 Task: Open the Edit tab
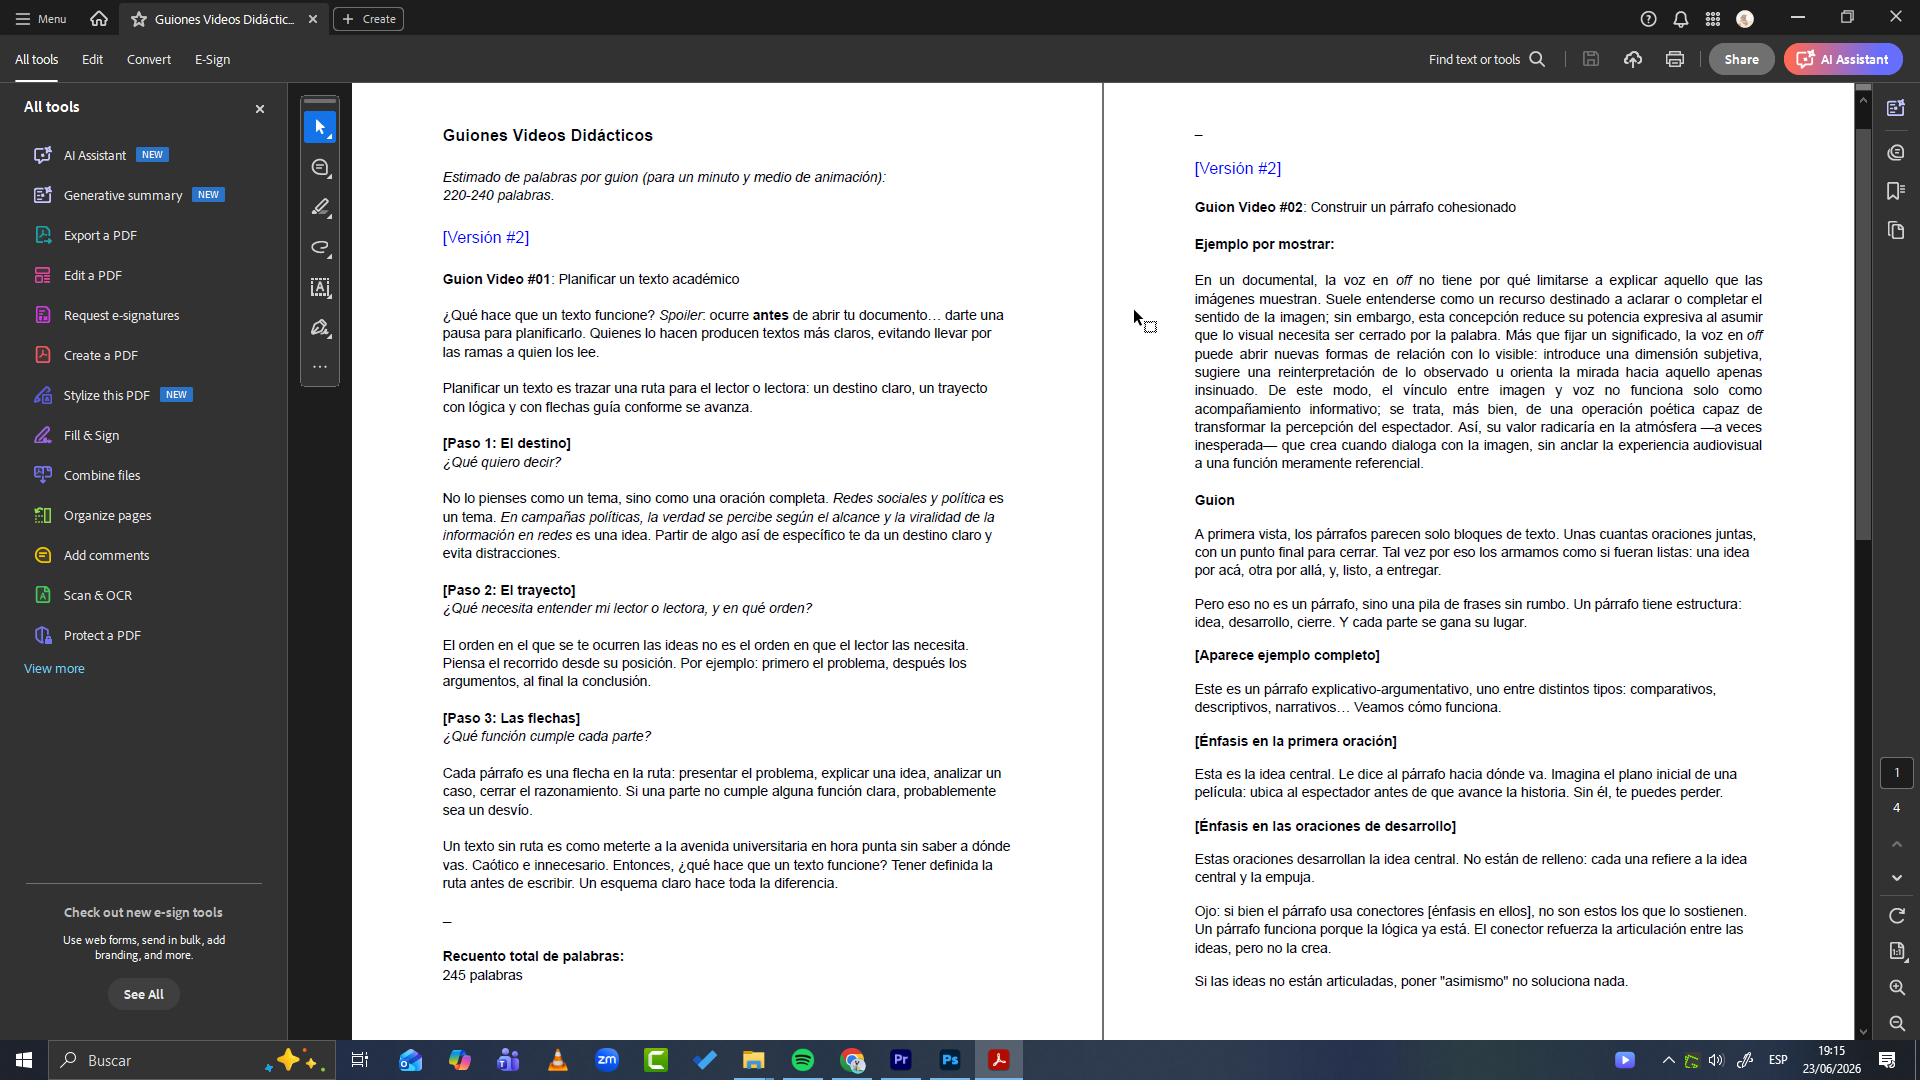click(x=92, y=60)
